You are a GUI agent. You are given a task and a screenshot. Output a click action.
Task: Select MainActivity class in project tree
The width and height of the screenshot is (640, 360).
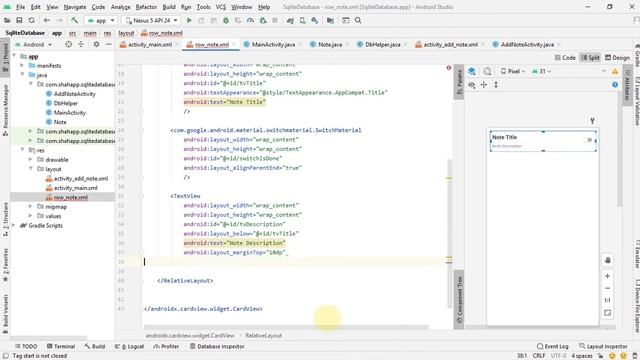pos(70,112)
